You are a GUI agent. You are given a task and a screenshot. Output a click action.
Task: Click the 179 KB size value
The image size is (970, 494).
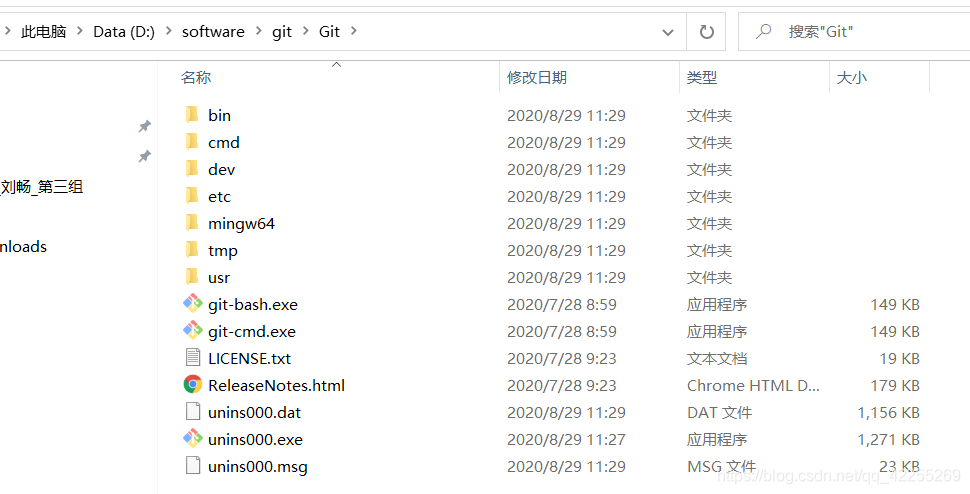click(x=895, y=386)
